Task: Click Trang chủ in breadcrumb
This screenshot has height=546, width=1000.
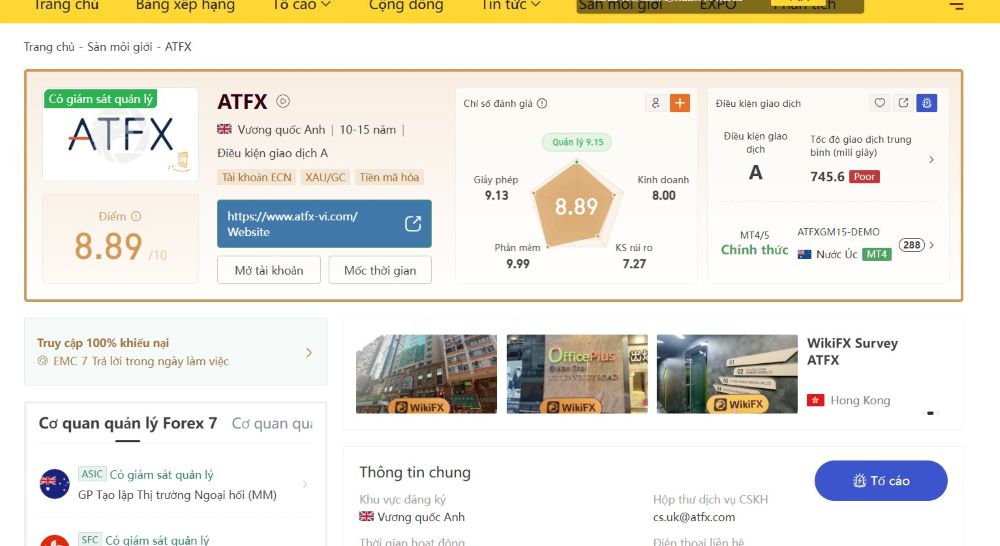Action: point(49,47)
